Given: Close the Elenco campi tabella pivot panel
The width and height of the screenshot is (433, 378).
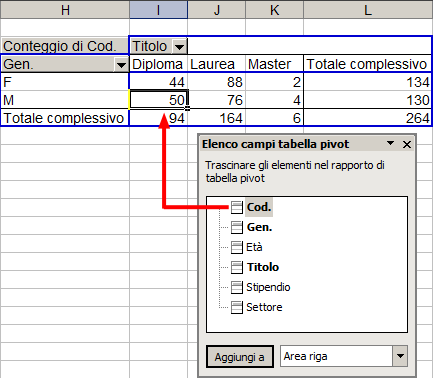Looking at the screenshot, I should 407,144.
